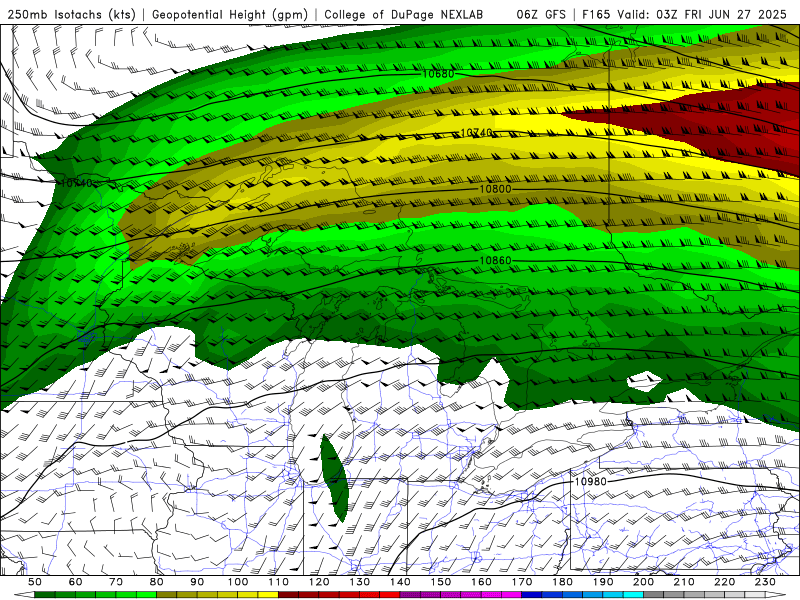Click the 220 knot legend label
Screen dimensions: 800x600
[x=725, y=582]
